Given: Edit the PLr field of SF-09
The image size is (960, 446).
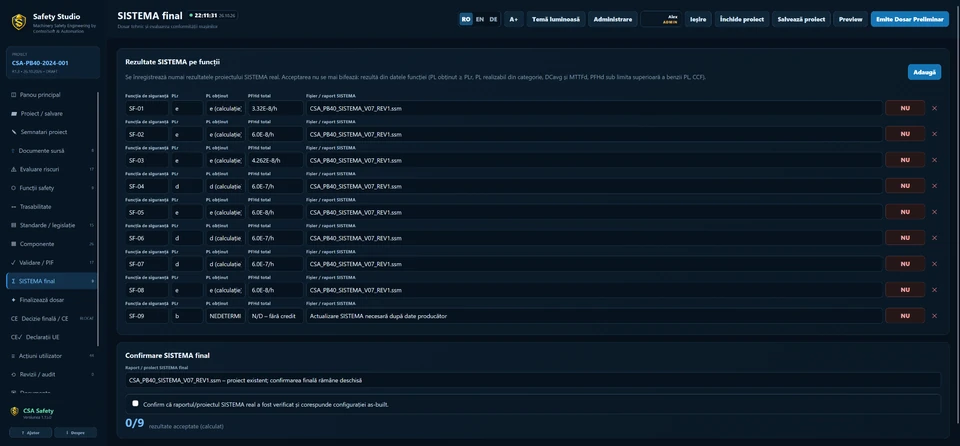Looking at the screenshot, I should (187, 316).
